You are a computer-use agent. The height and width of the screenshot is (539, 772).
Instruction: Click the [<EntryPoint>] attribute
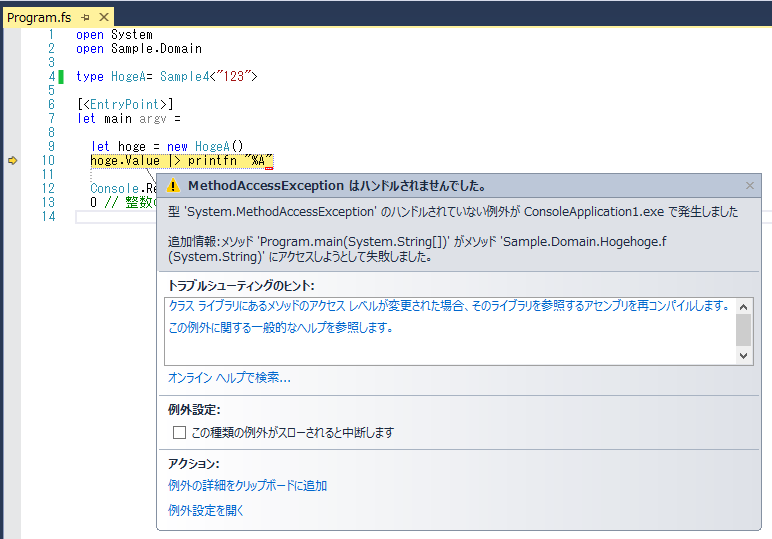click(125, 104)
